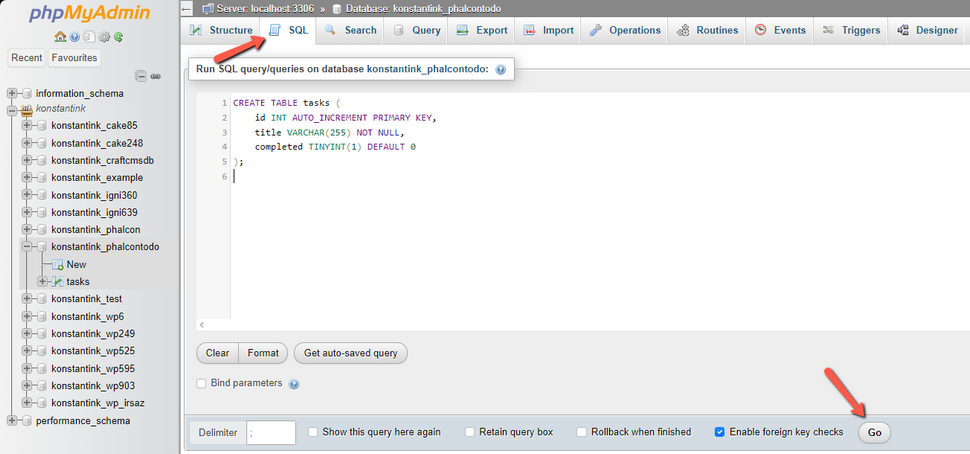Image resolution: width=970 pixels, height=454 pixels.
Task: Check Rollback when finished option
Action: click(x=582, y=432)
